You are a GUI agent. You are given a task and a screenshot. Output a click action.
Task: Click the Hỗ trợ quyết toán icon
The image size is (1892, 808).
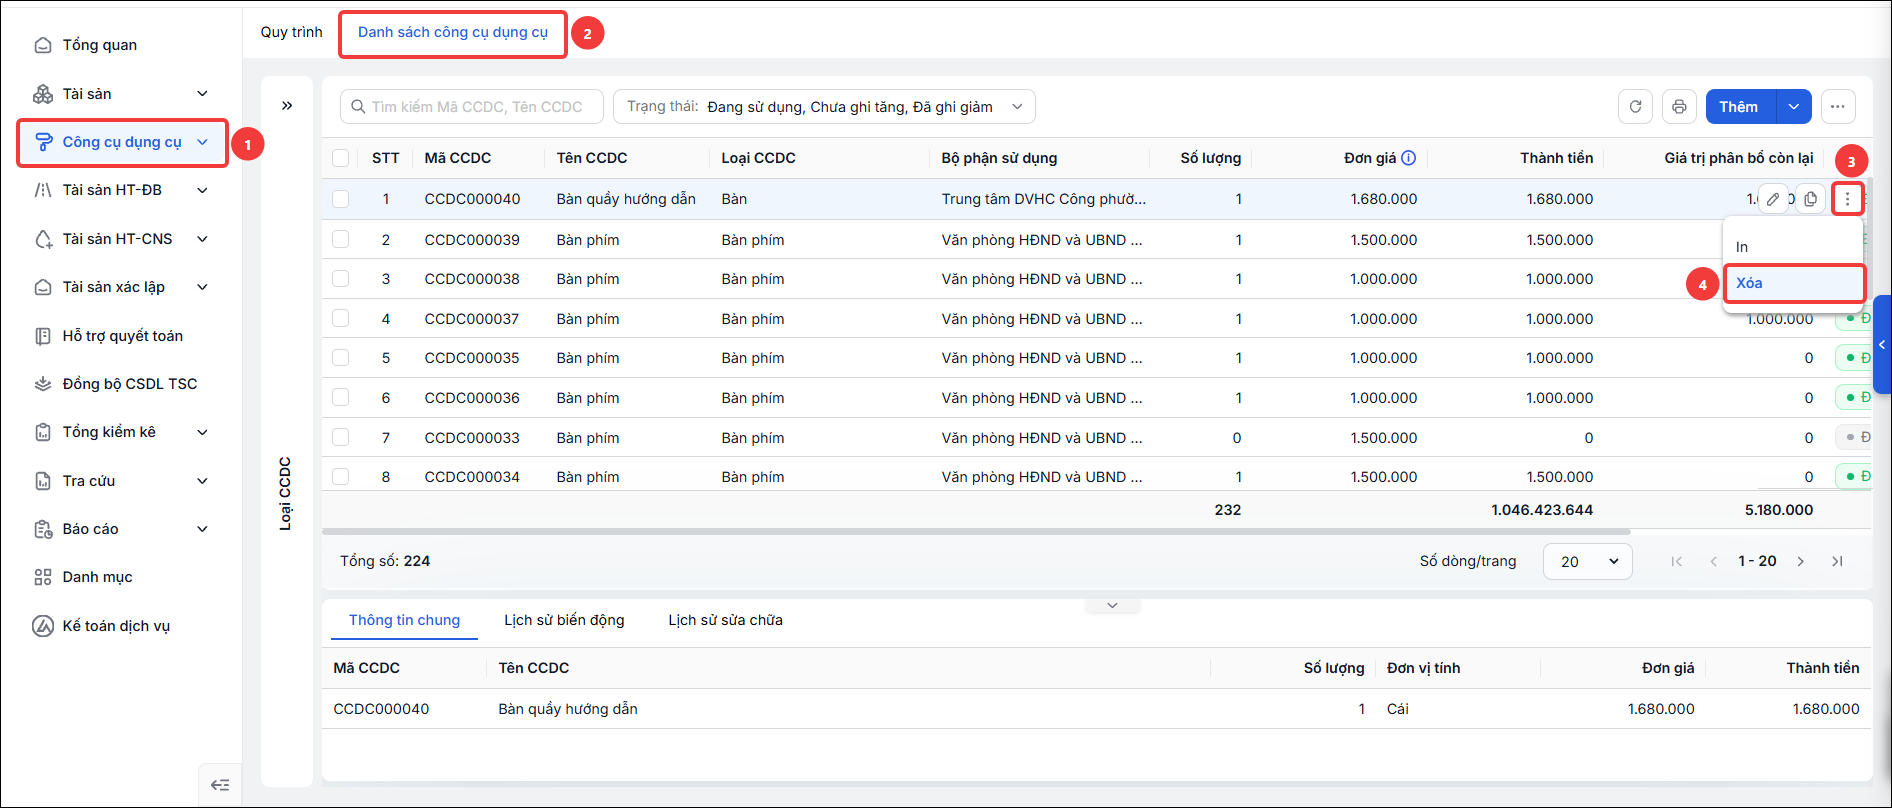tap(43, 336)
